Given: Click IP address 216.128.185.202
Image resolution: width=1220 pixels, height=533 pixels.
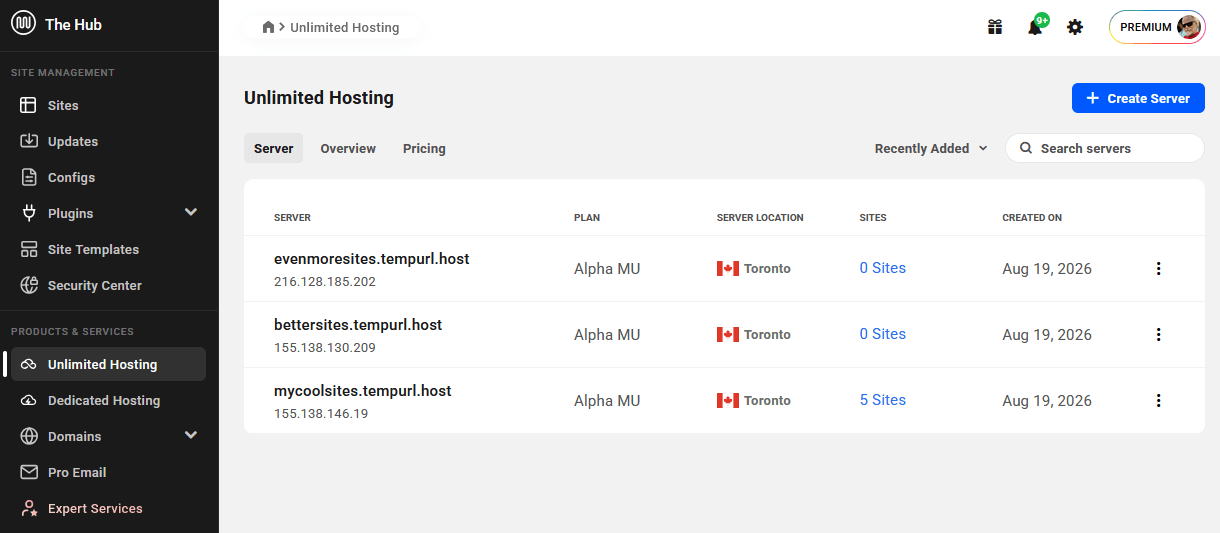Looking at the screenshot, I should (325, 282).
